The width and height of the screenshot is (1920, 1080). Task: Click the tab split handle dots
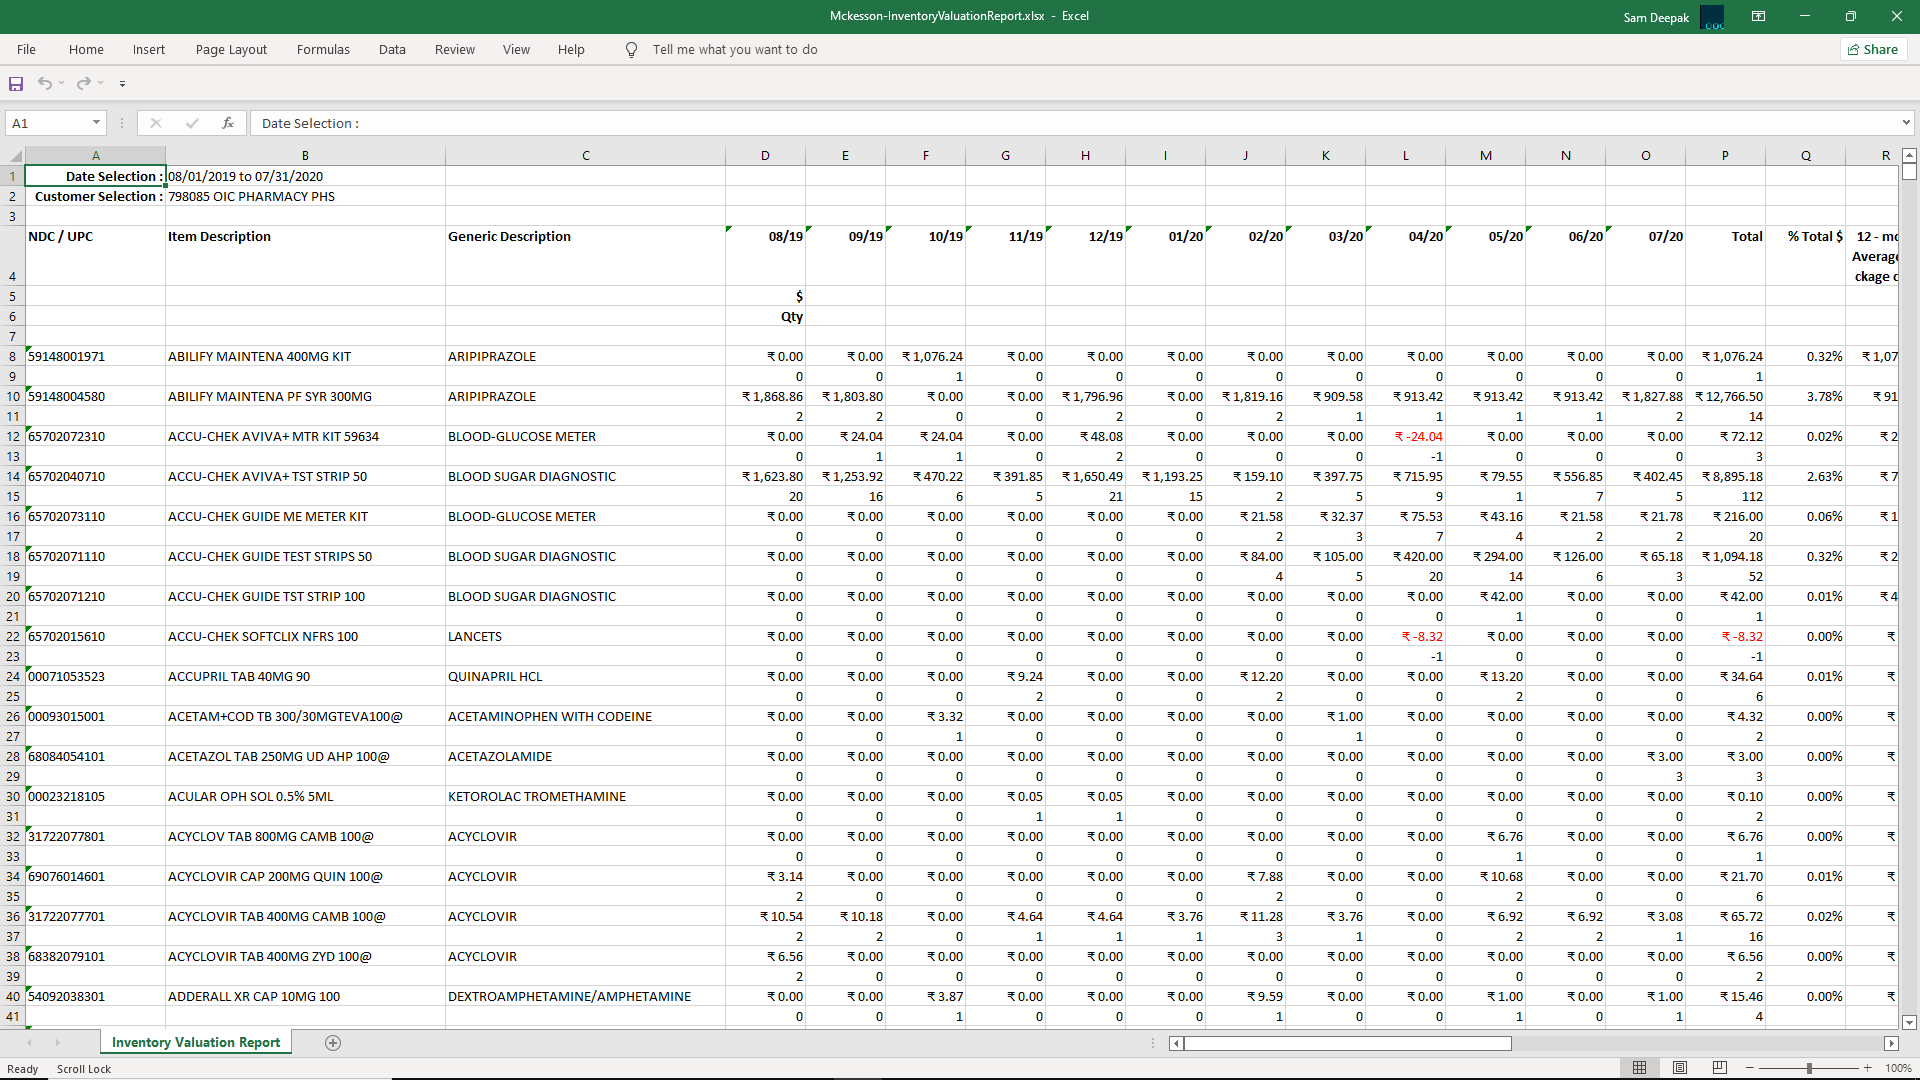point(1153,1043)
